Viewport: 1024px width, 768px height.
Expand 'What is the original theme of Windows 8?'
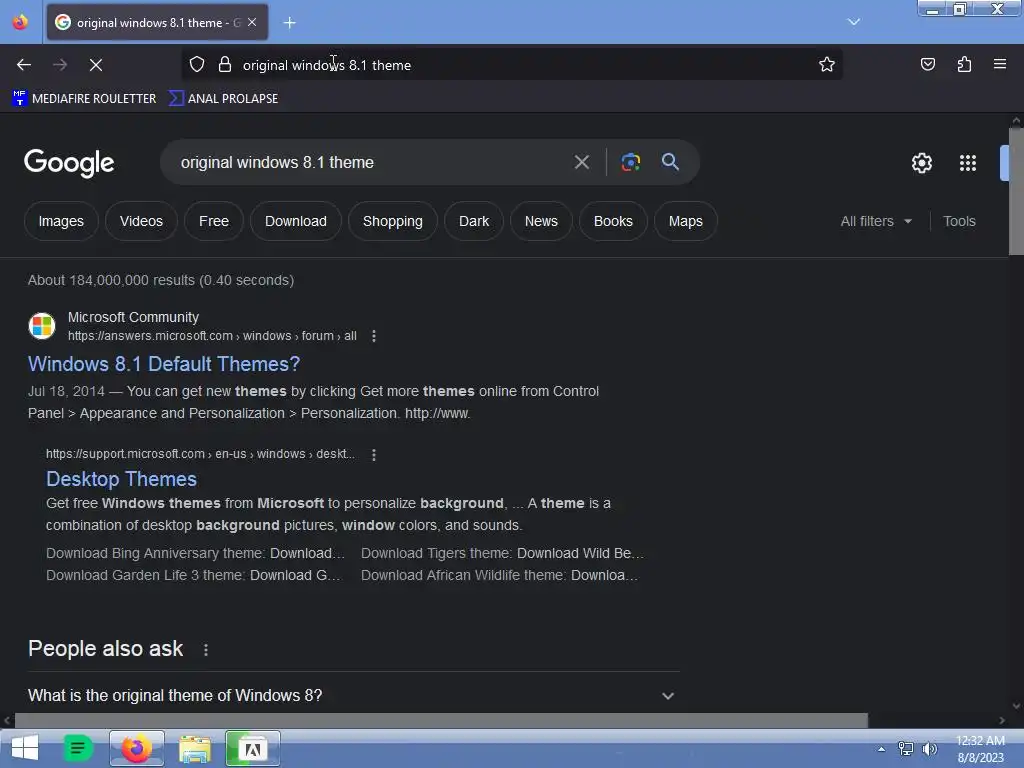pos(353,696)
